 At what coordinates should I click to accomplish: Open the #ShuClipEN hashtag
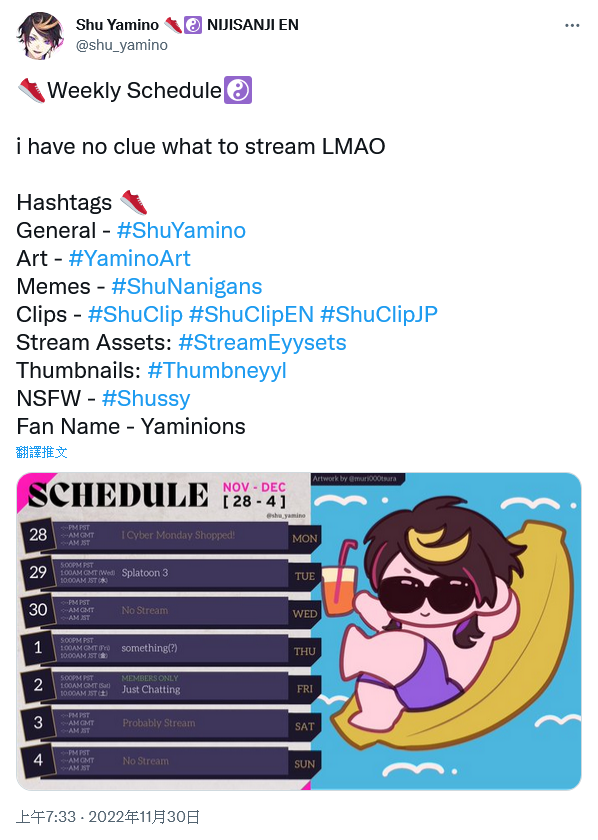(x=251, y=314)
